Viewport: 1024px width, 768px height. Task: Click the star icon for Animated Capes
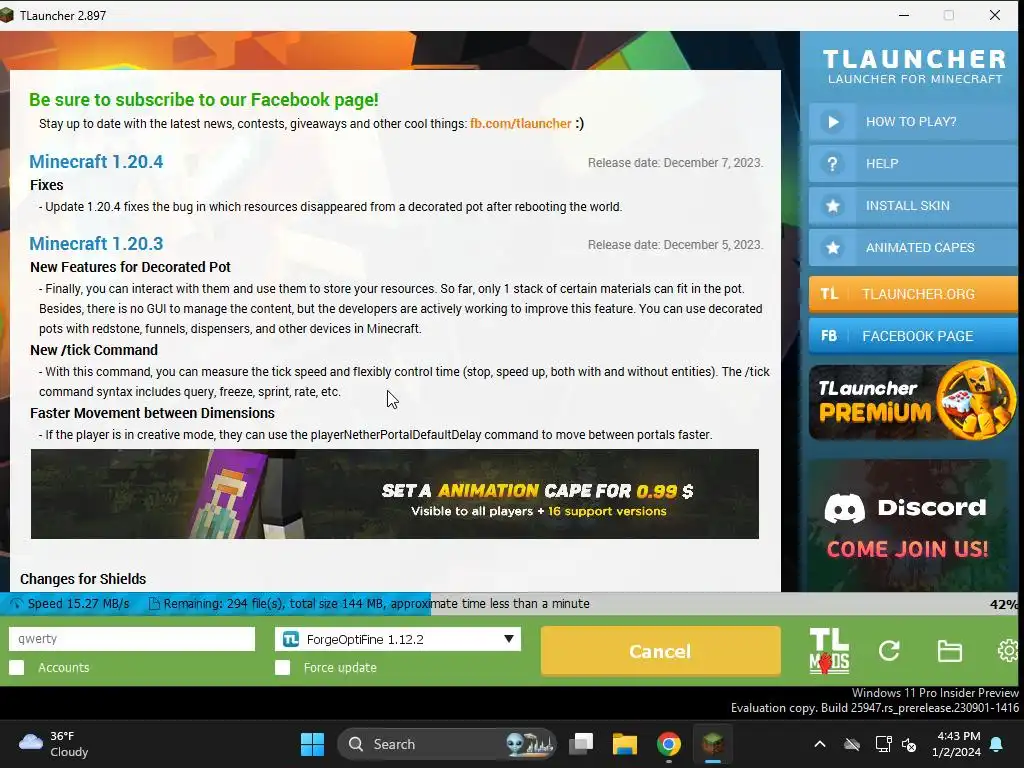click(x=833, y=248)
